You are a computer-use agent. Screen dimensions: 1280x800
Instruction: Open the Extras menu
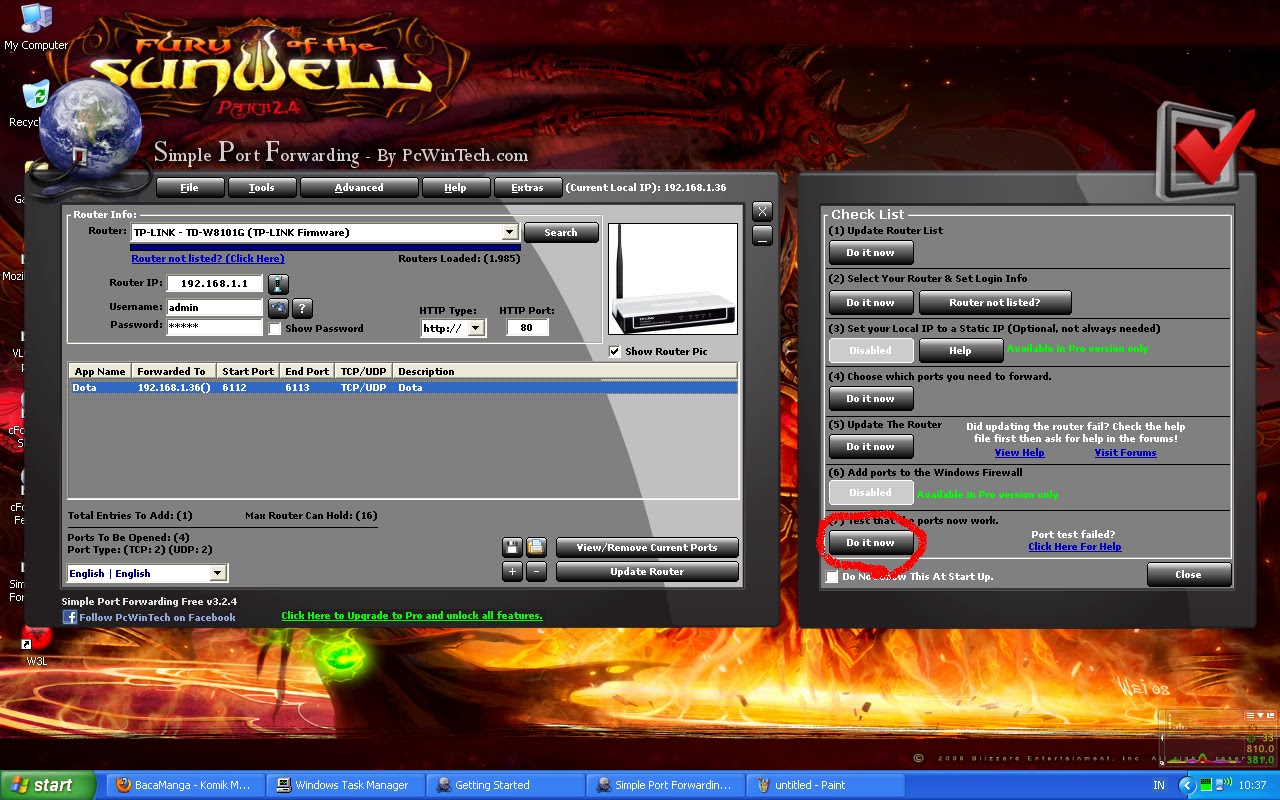click(527, 187)
